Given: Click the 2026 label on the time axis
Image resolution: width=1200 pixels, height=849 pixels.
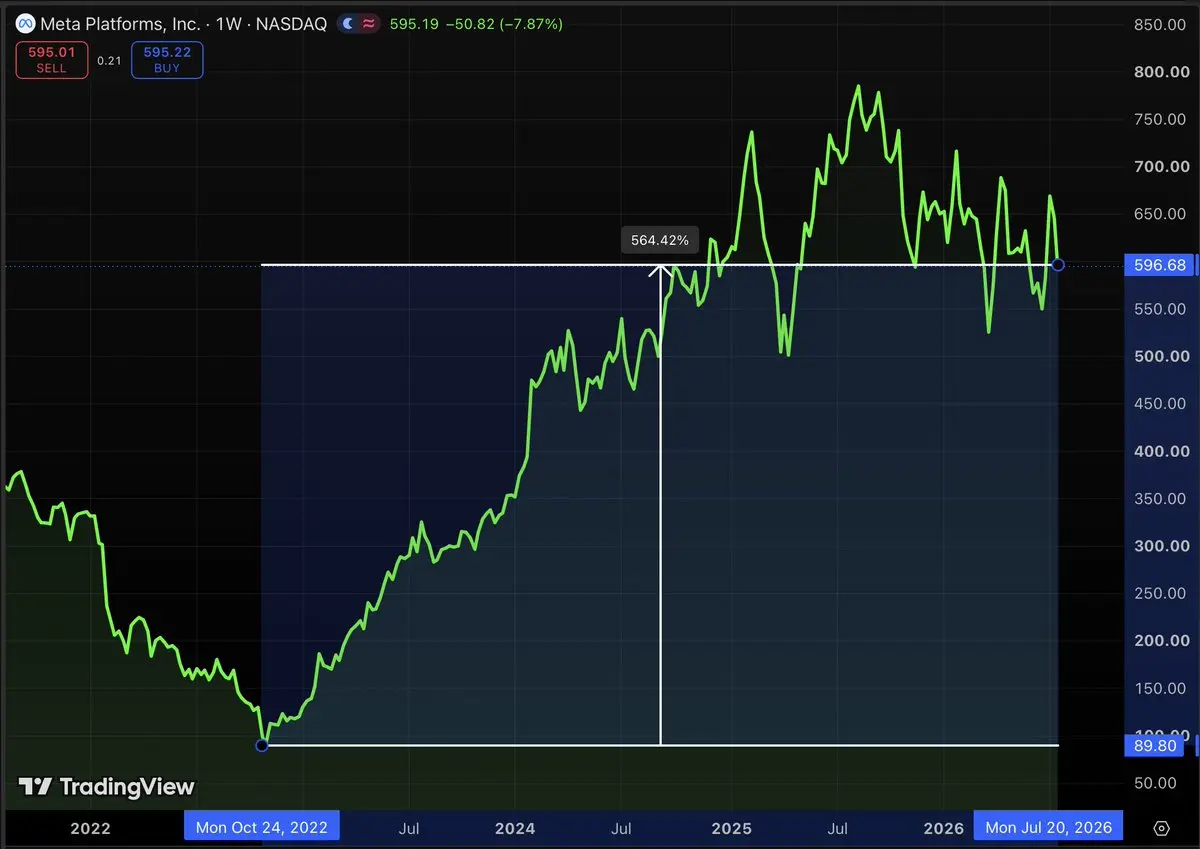Looking at the screenshot, I should tap(944, 828).
